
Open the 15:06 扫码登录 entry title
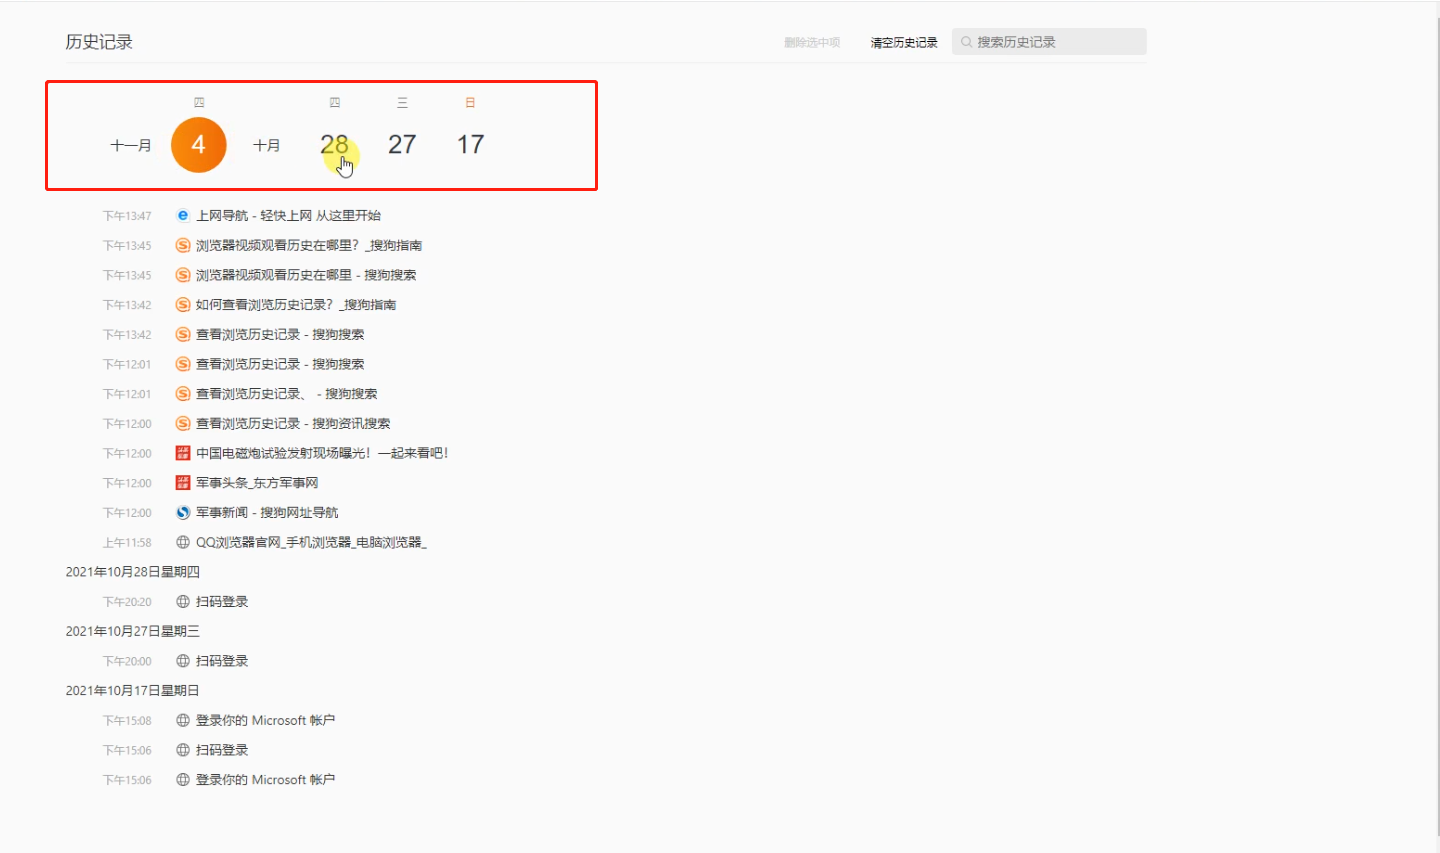222,750
